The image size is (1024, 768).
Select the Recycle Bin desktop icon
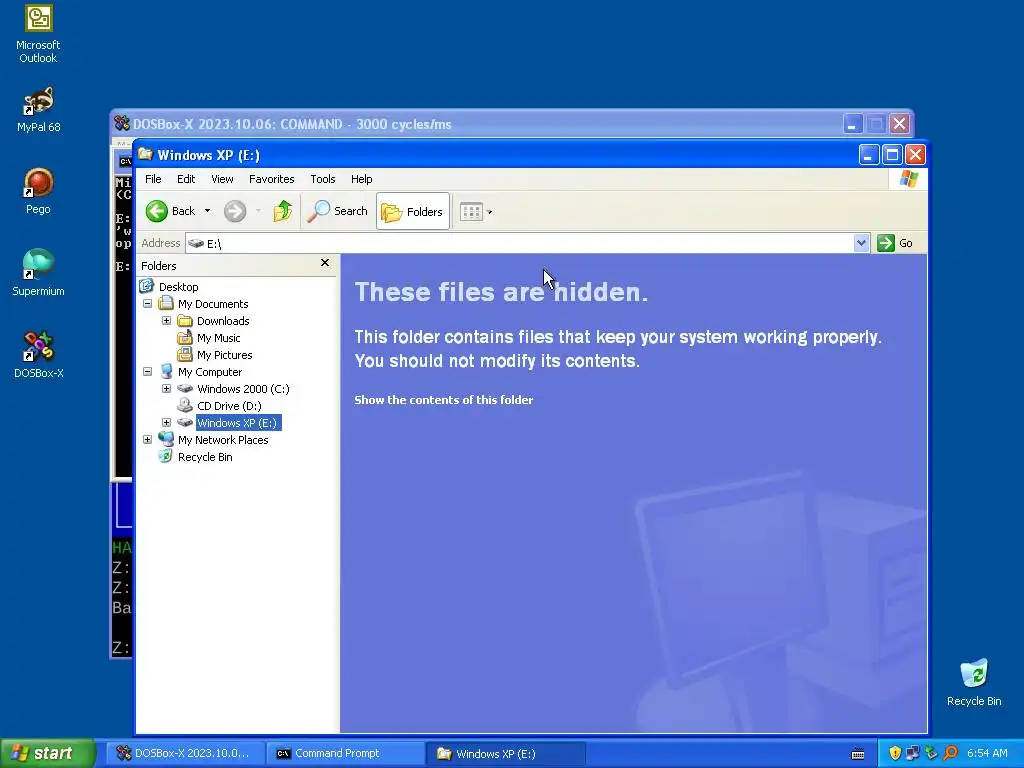point(974,682)
